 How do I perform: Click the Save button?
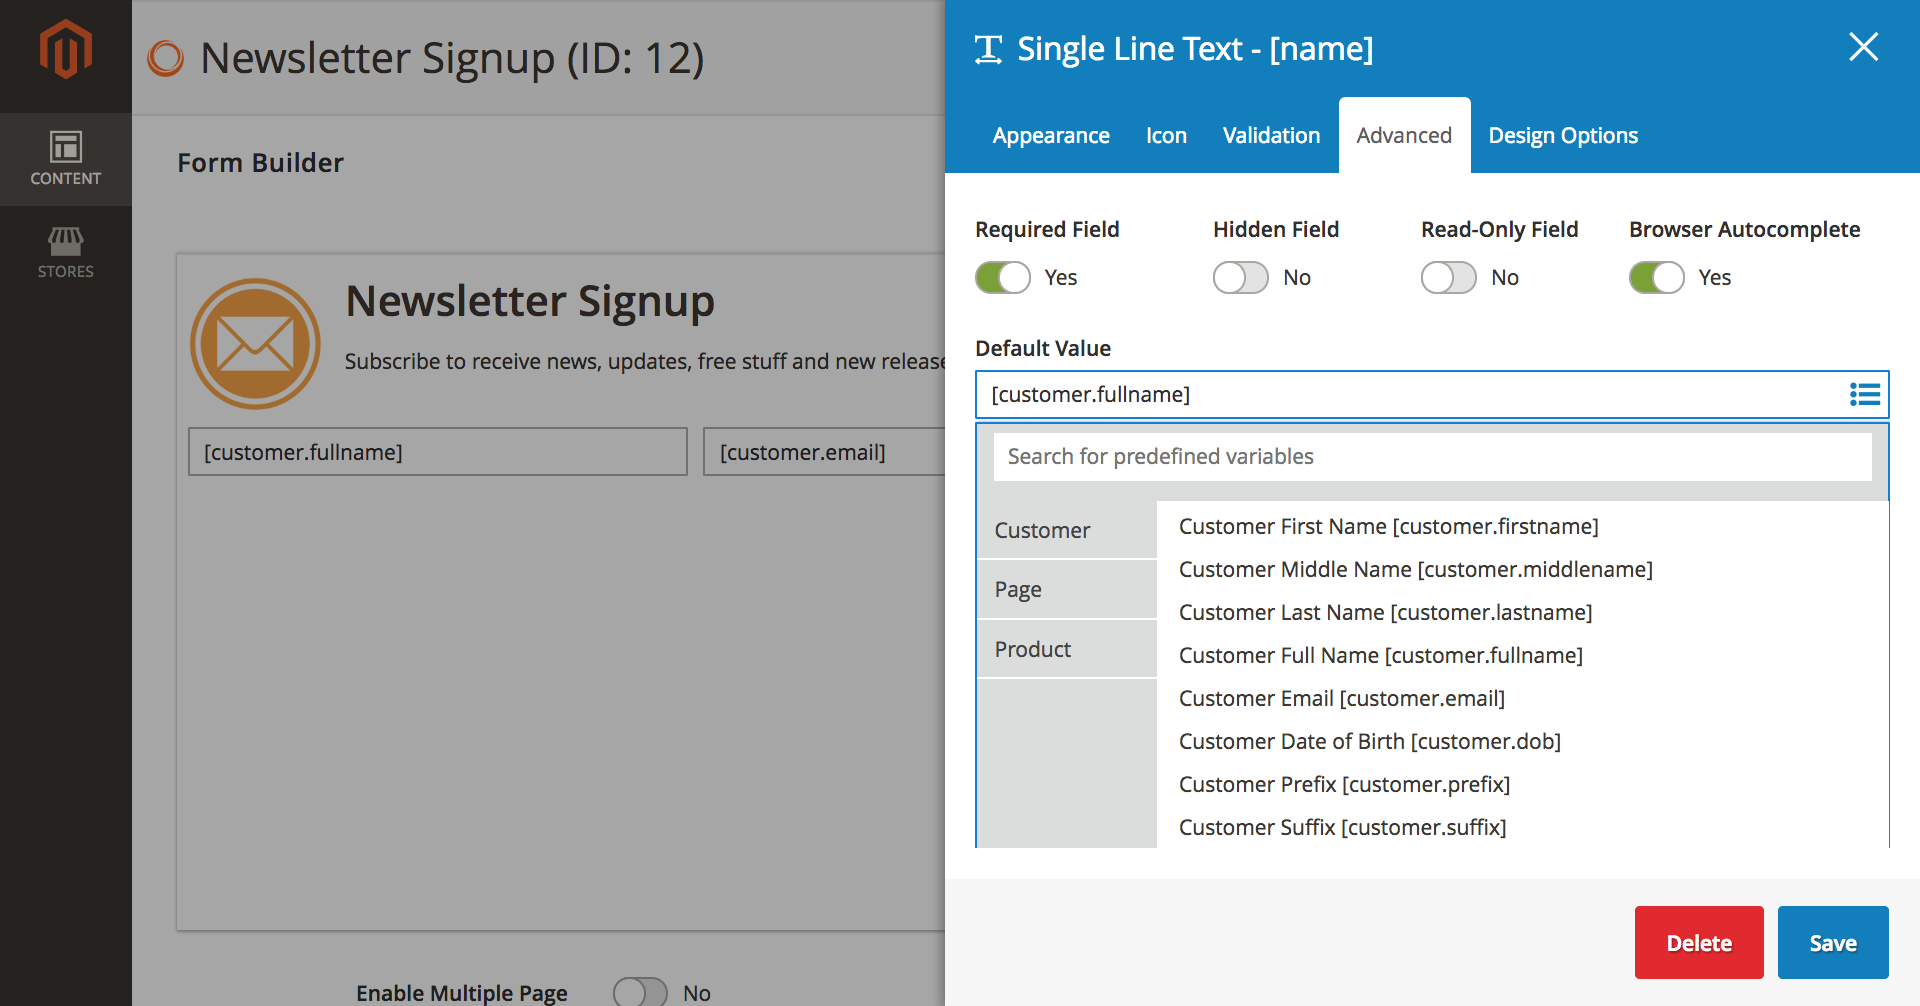(1833, 942)
